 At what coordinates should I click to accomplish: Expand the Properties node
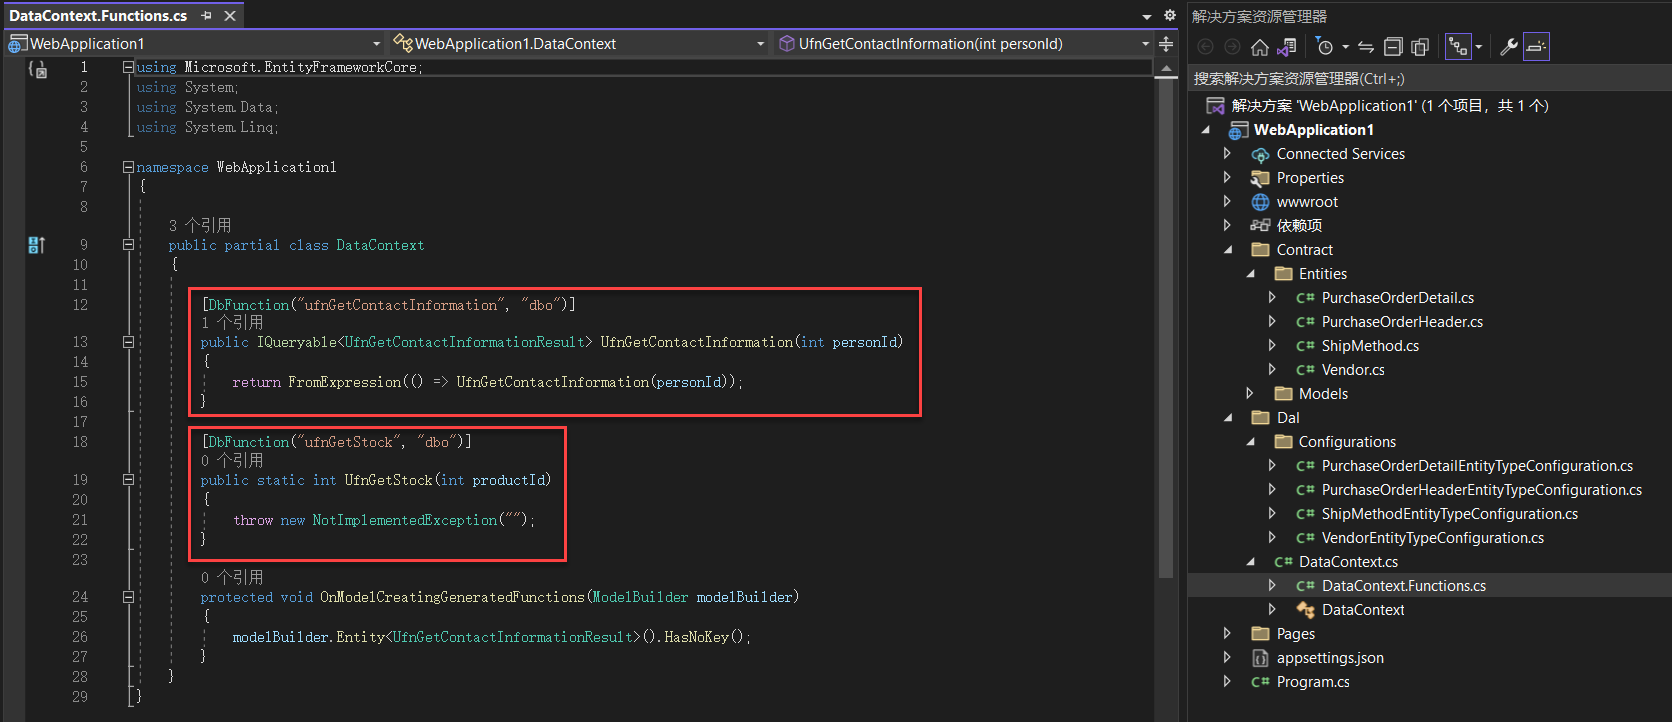pyautogui.click(x=1227, y=178)
